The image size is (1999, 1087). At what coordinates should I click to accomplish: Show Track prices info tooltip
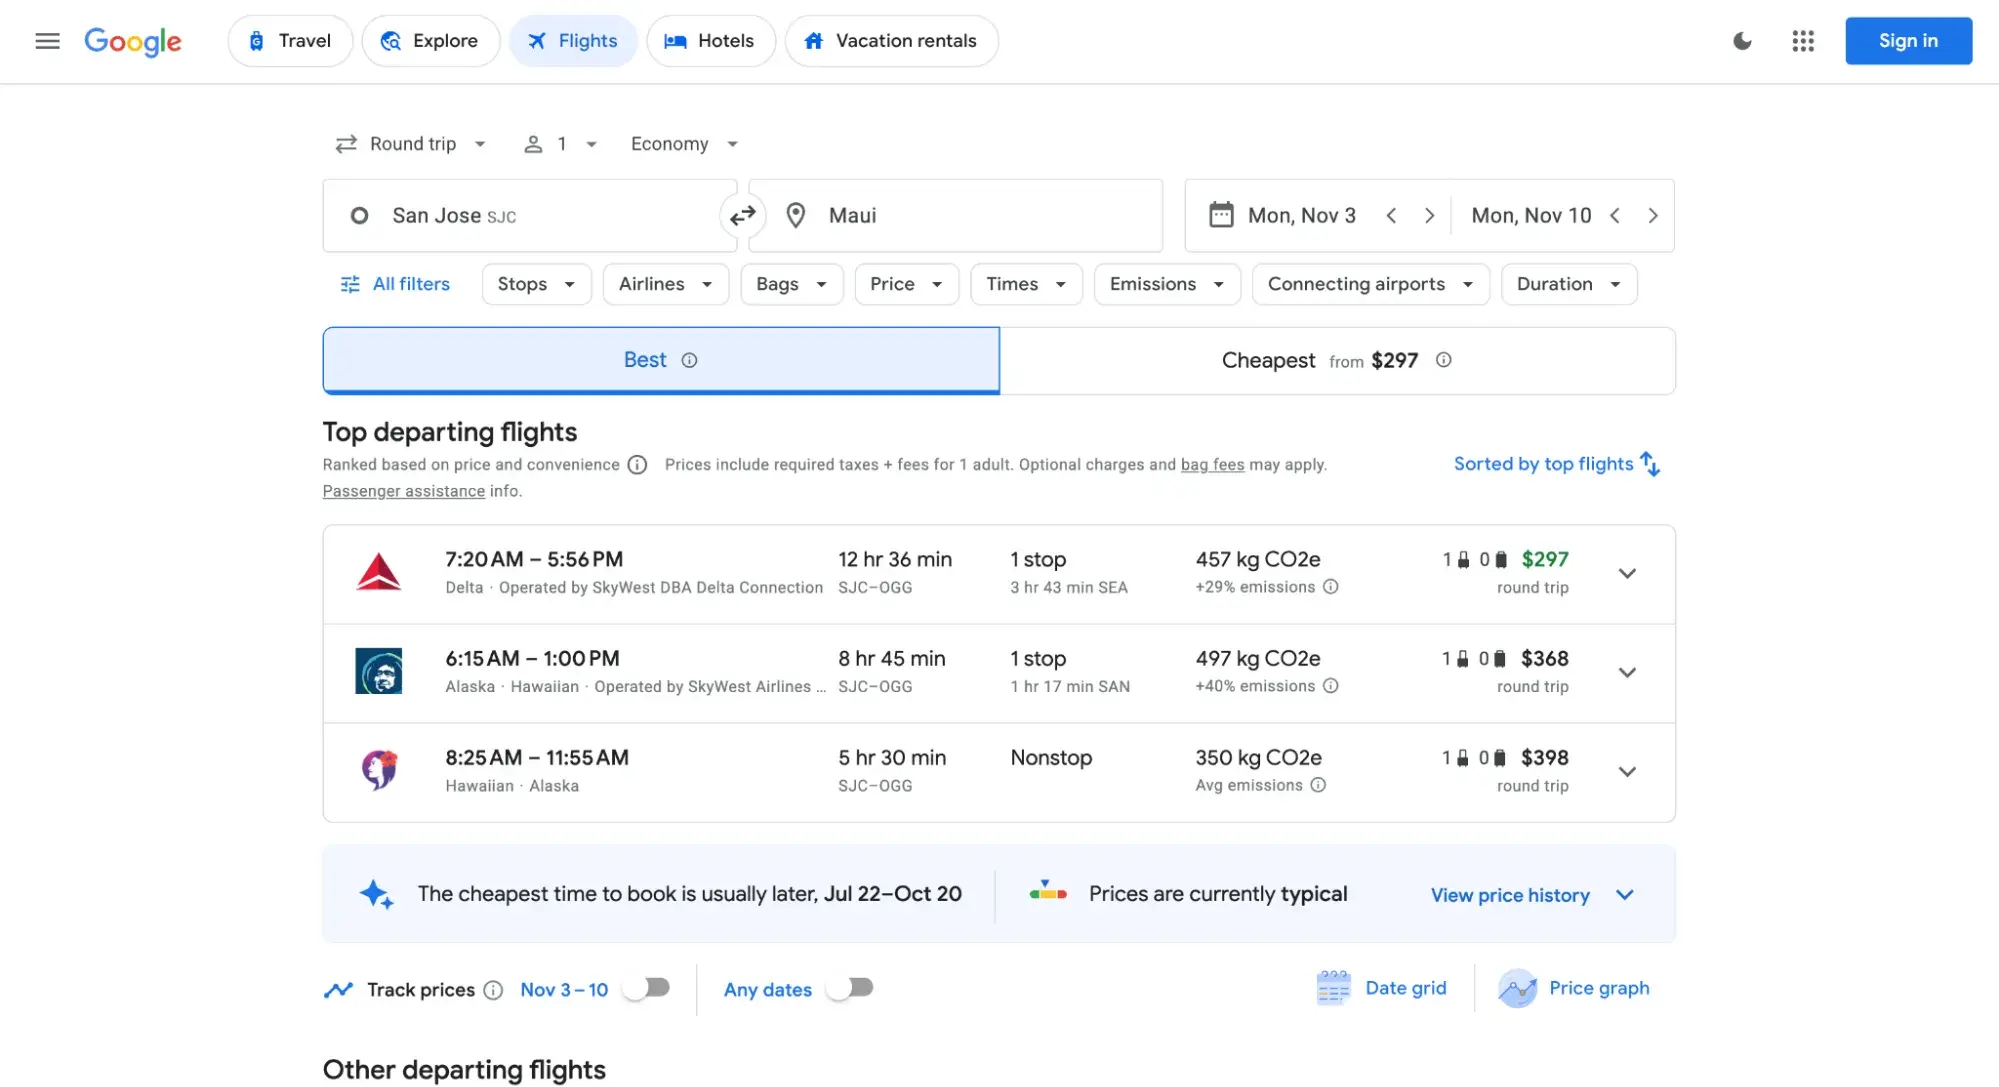pos(493,990)
